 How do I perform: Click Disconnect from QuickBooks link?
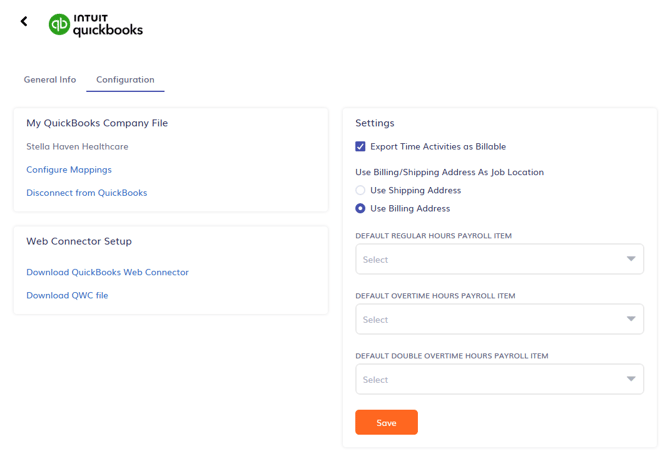pos(87,193)
